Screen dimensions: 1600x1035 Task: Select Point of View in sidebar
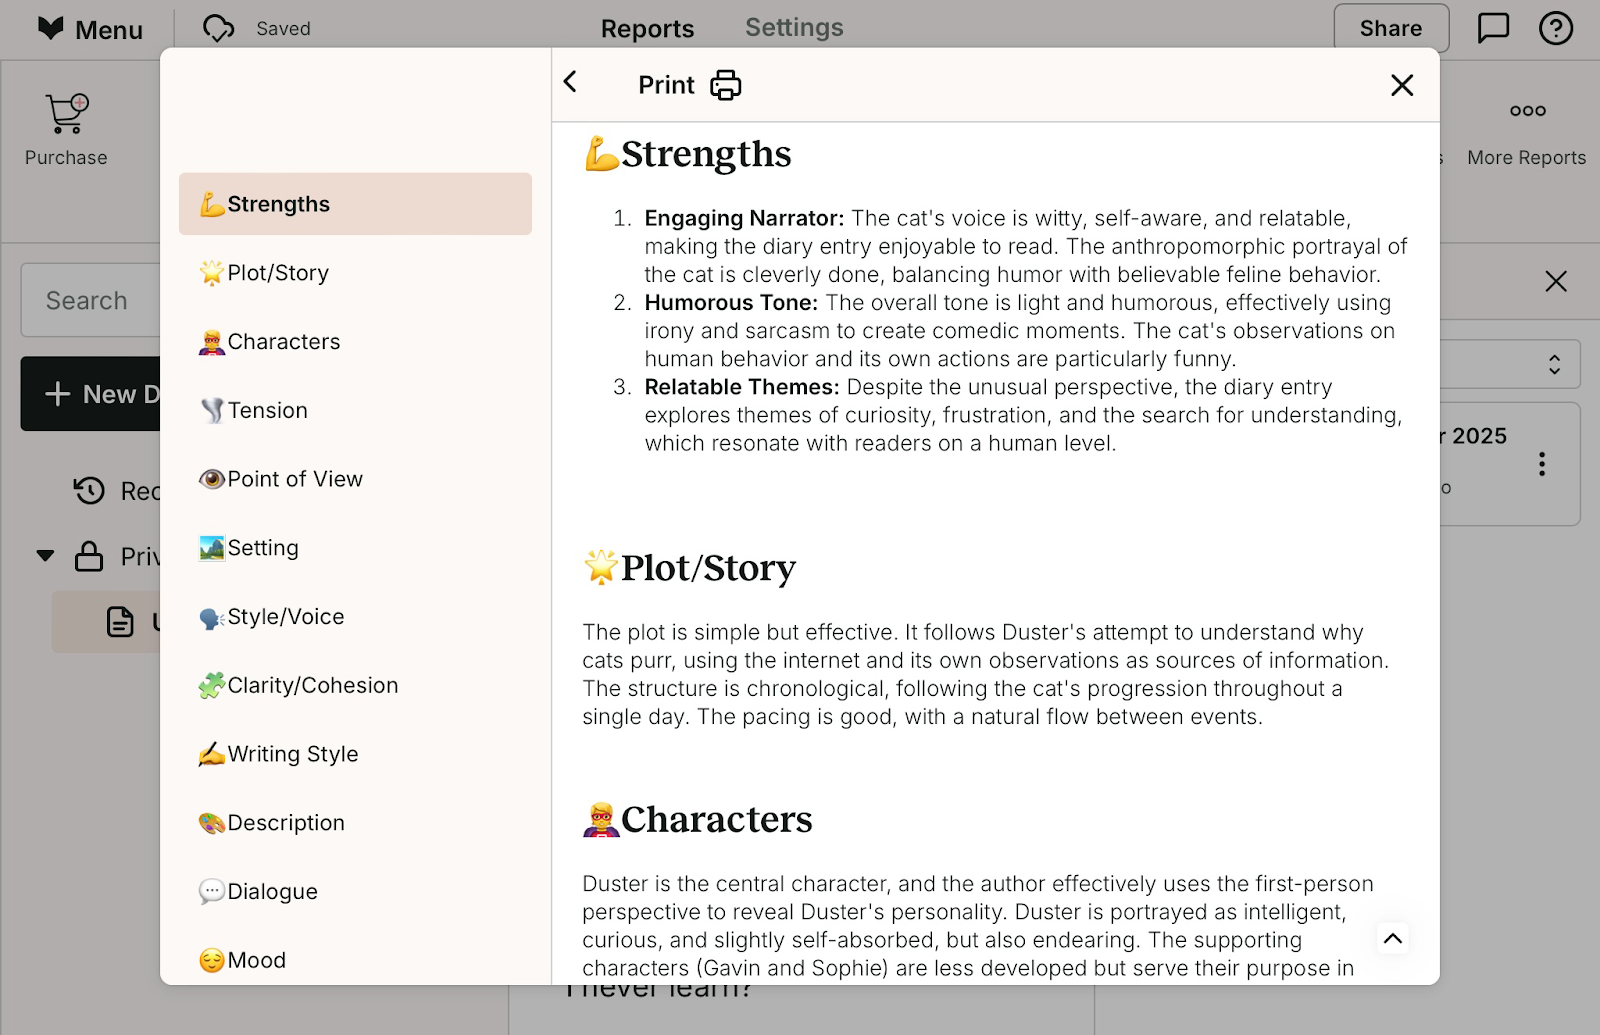tap(294, 479)
